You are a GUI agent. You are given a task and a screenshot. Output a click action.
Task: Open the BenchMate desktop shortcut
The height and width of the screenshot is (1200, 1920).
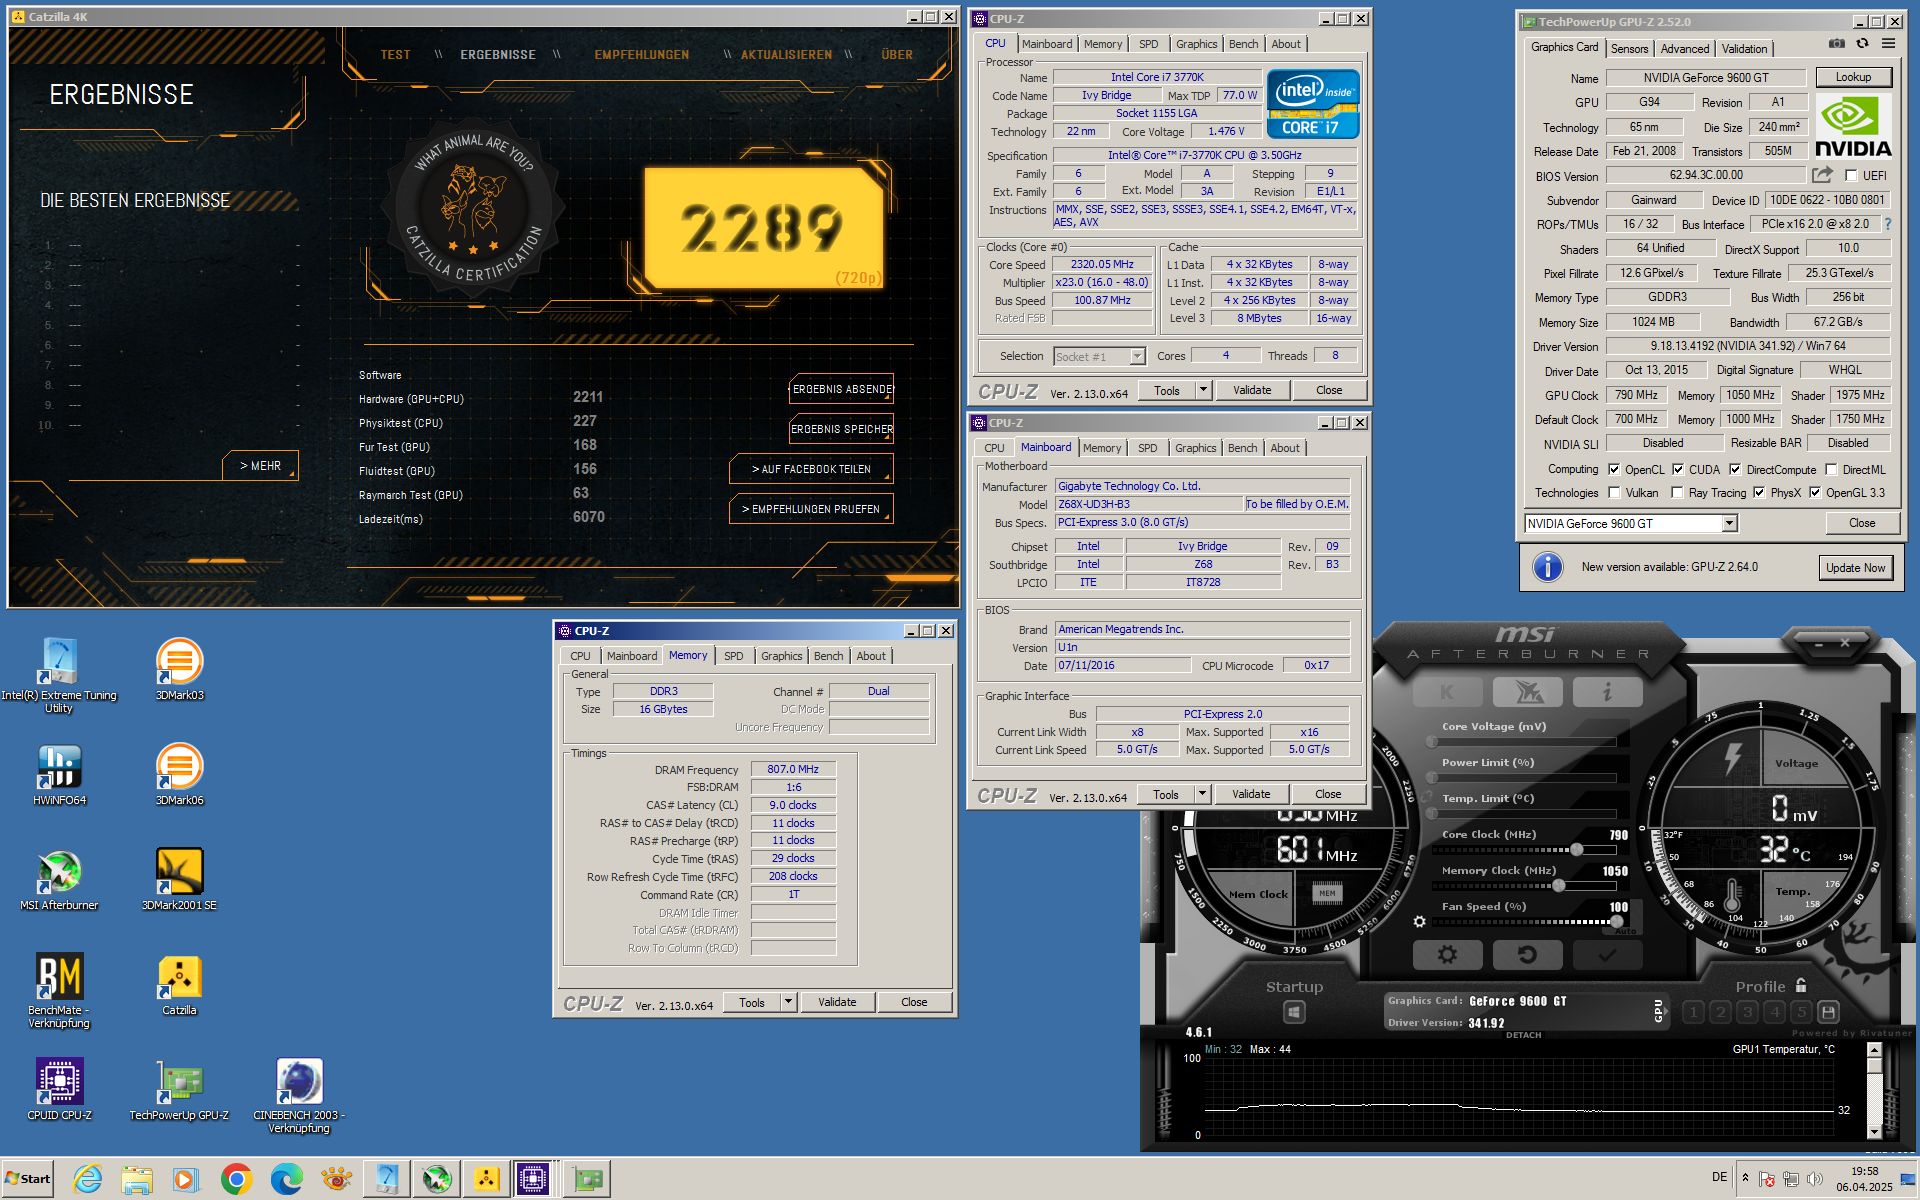coord(59,991)
